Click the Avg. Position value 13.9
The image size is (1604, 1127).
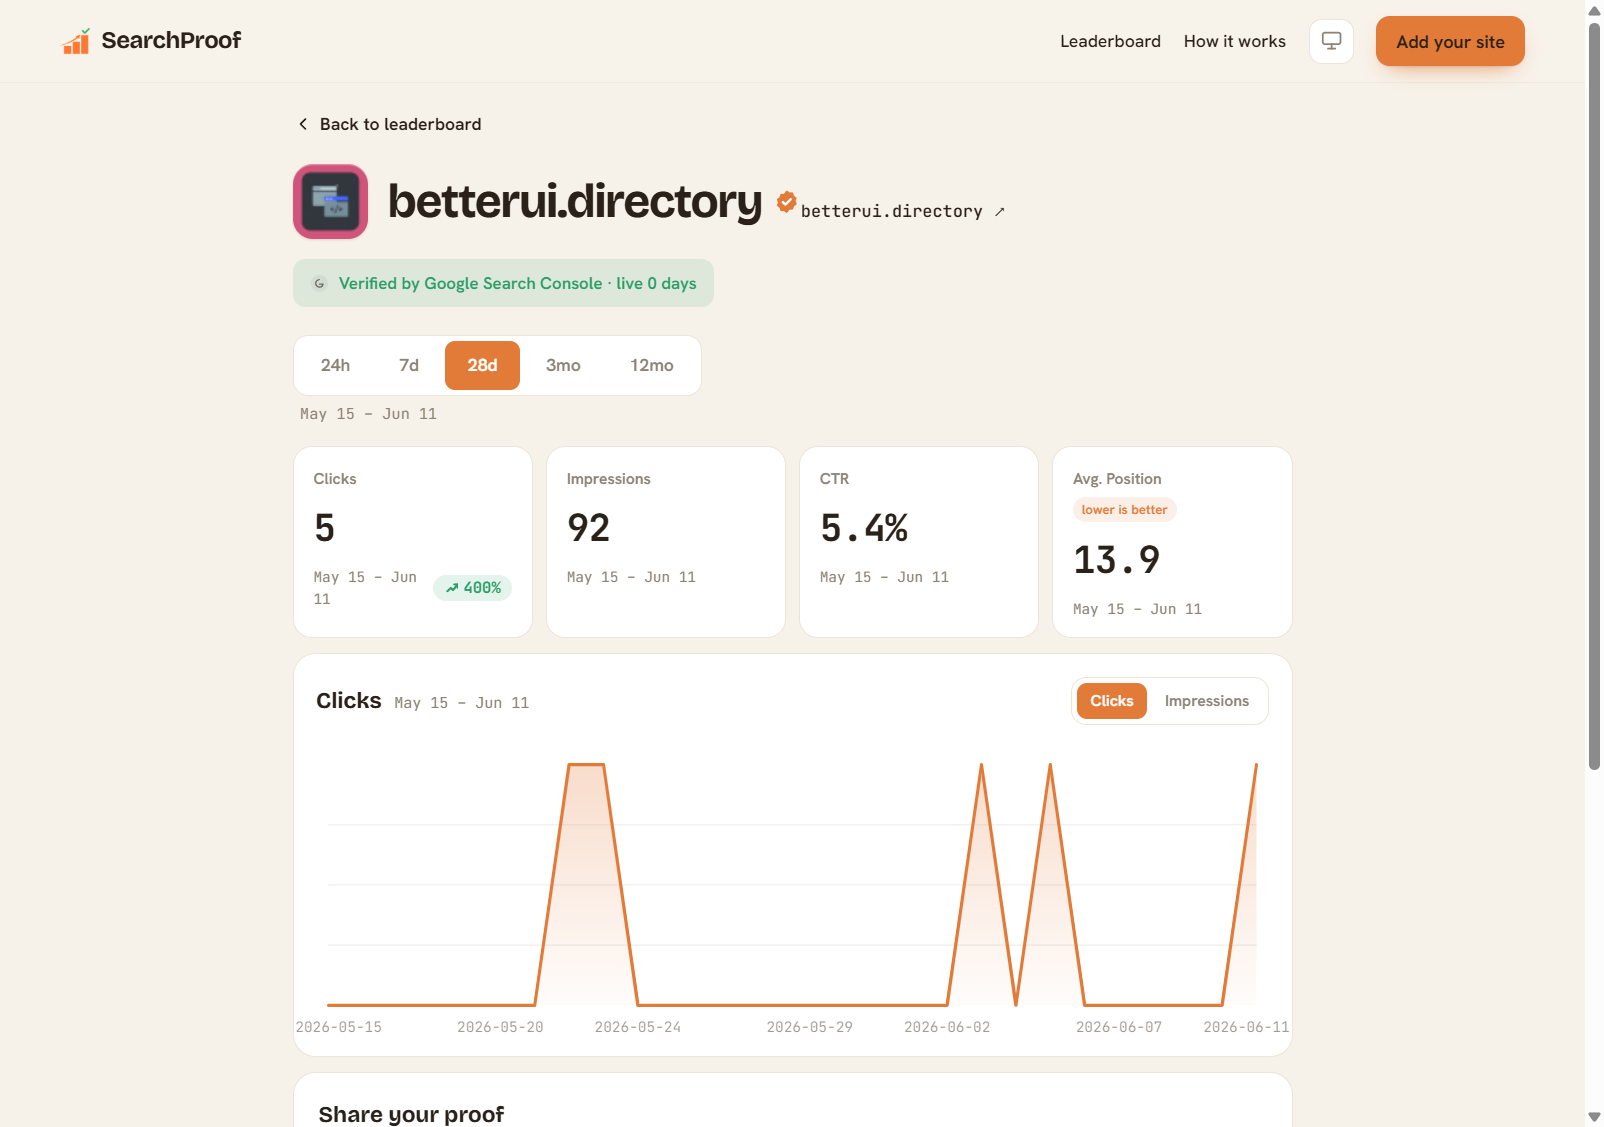[x=1116, y=560]
